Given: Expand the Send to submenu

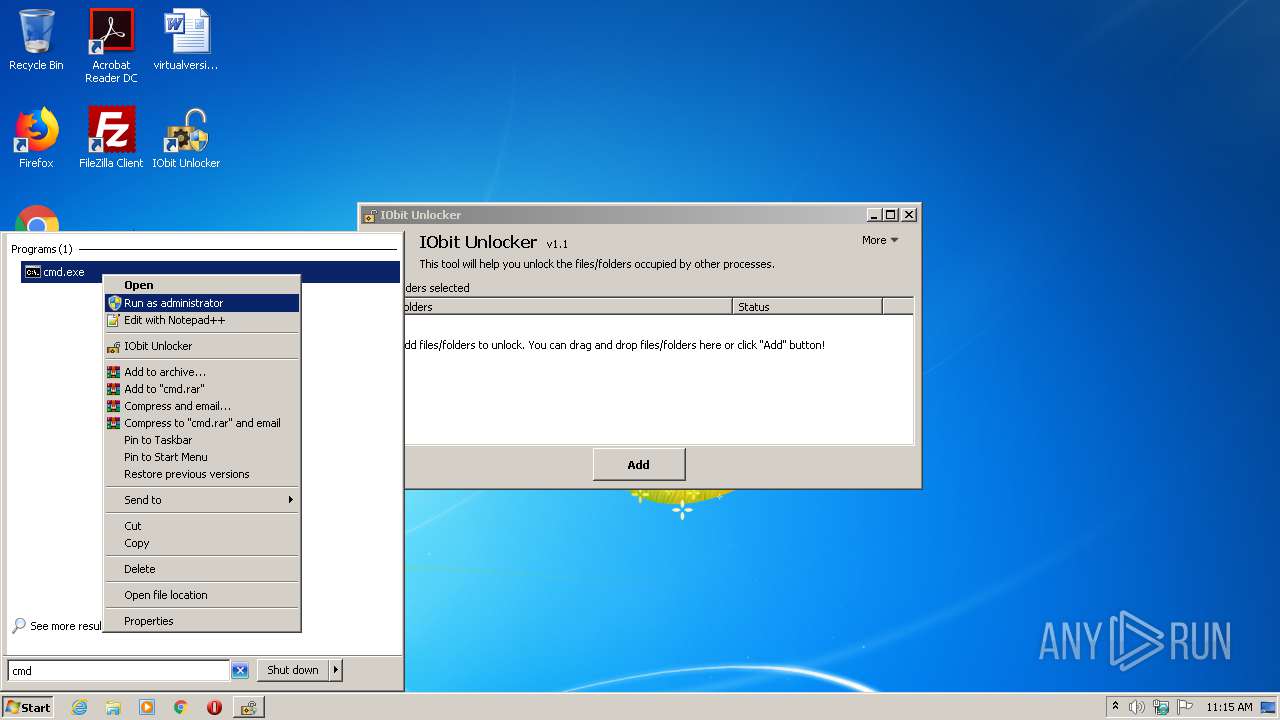Looking at the screenshot, I should coord(202,500).
